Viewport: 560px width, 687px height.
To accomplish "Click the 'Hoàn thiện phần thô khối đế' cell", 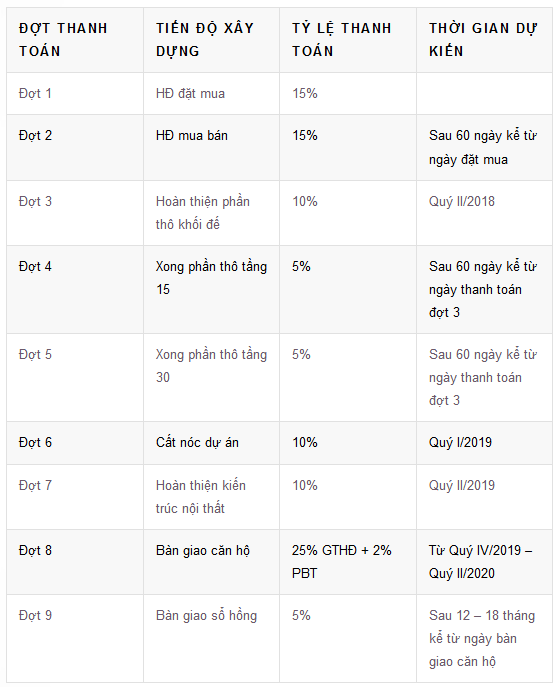I will (x=212, y=213).
